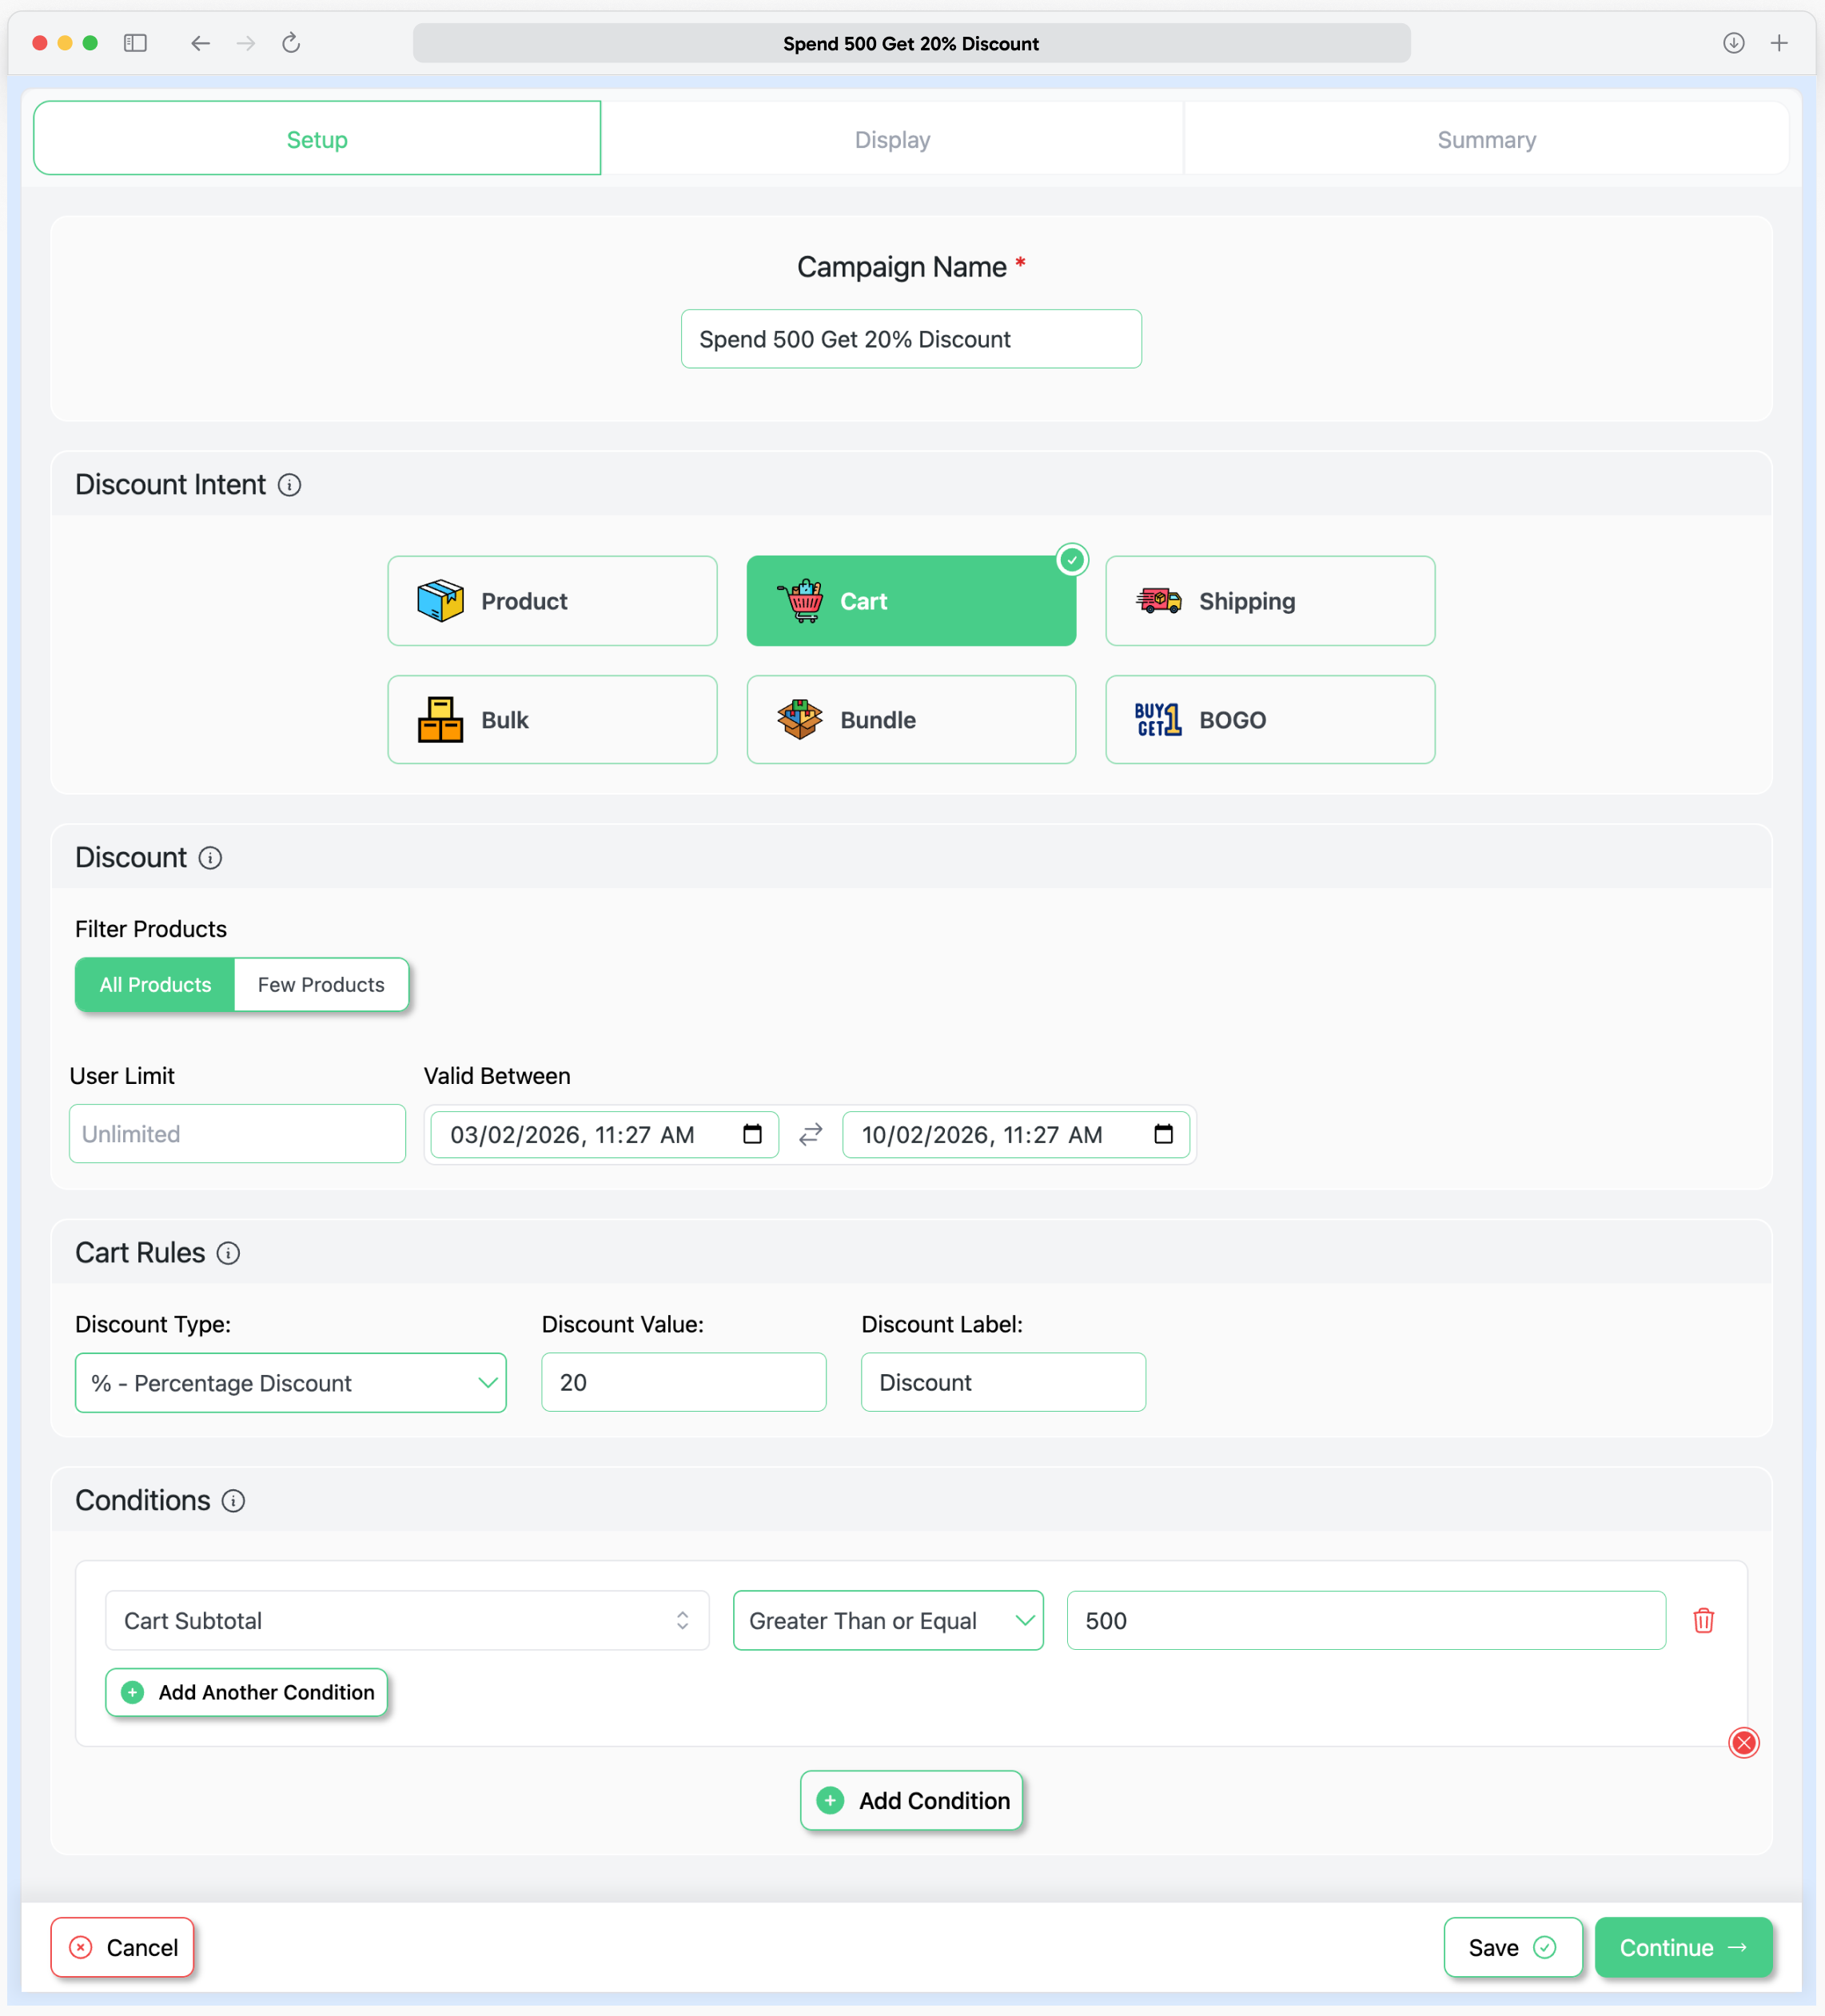Switch filter to Few Products
The image size is (1825, 2016).
coord(321,984)
